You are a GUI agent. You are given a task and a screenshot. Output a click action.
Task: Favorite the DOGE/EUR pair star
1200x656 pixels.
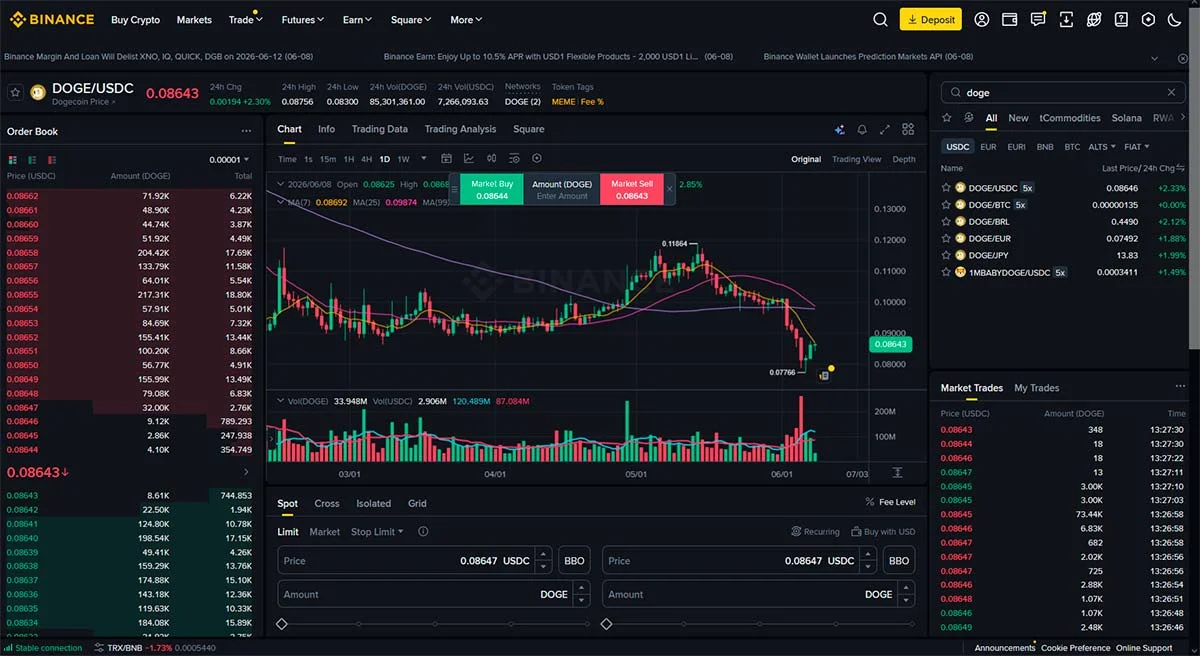pyautogui.click(x=946, y=238)
